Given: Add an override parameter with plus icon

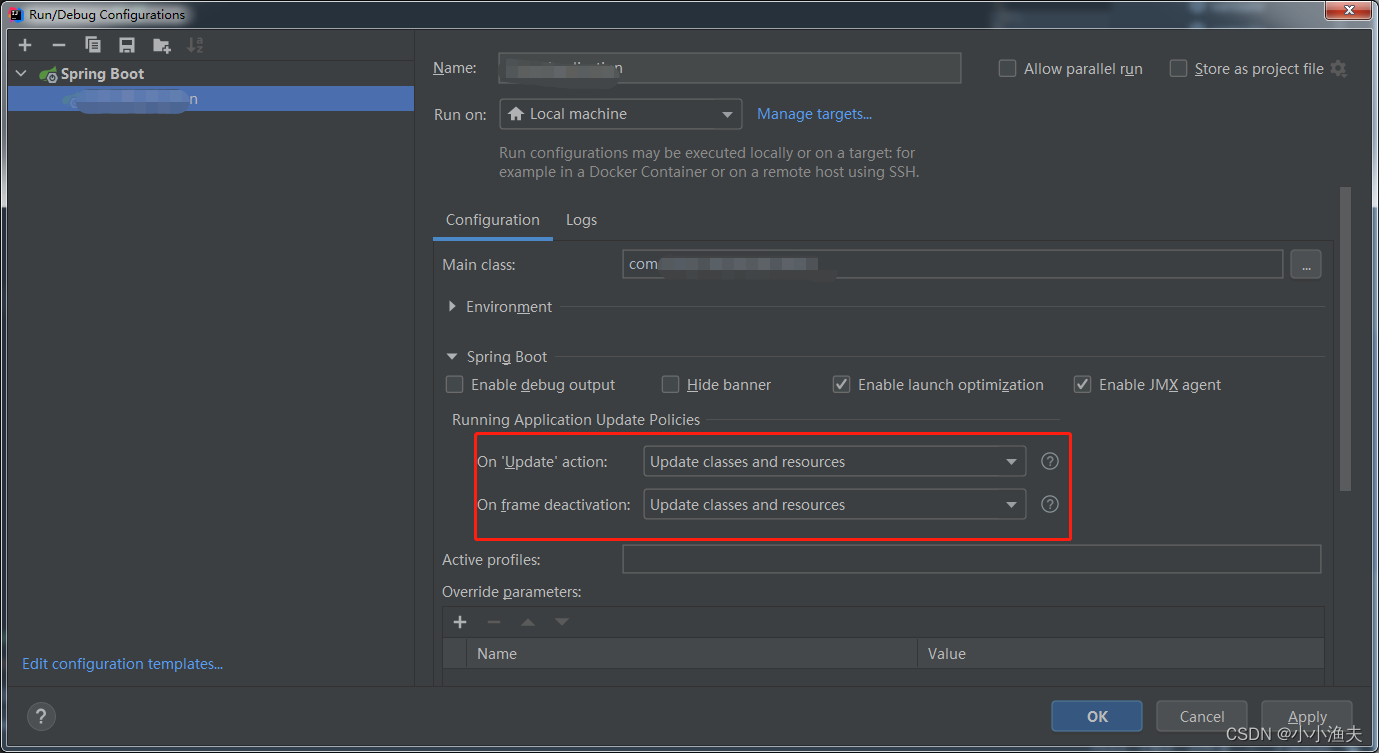Looking at the screenshot, I should [x=460, y=622].
